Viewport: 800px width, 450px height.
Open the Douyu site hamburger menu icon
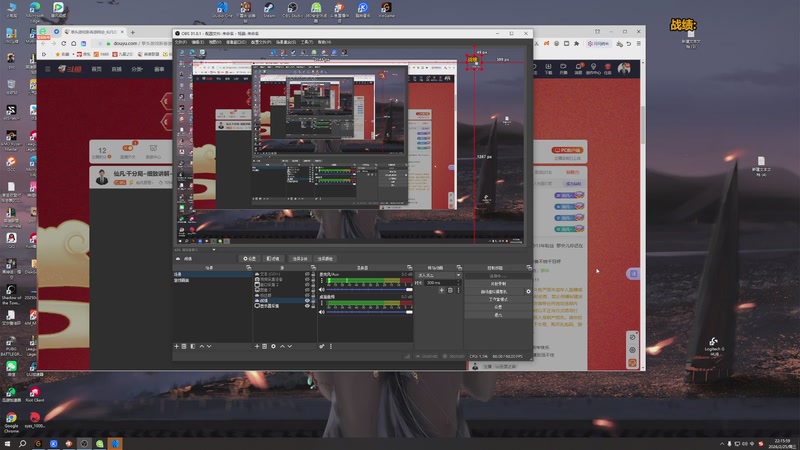coord(47,69)
